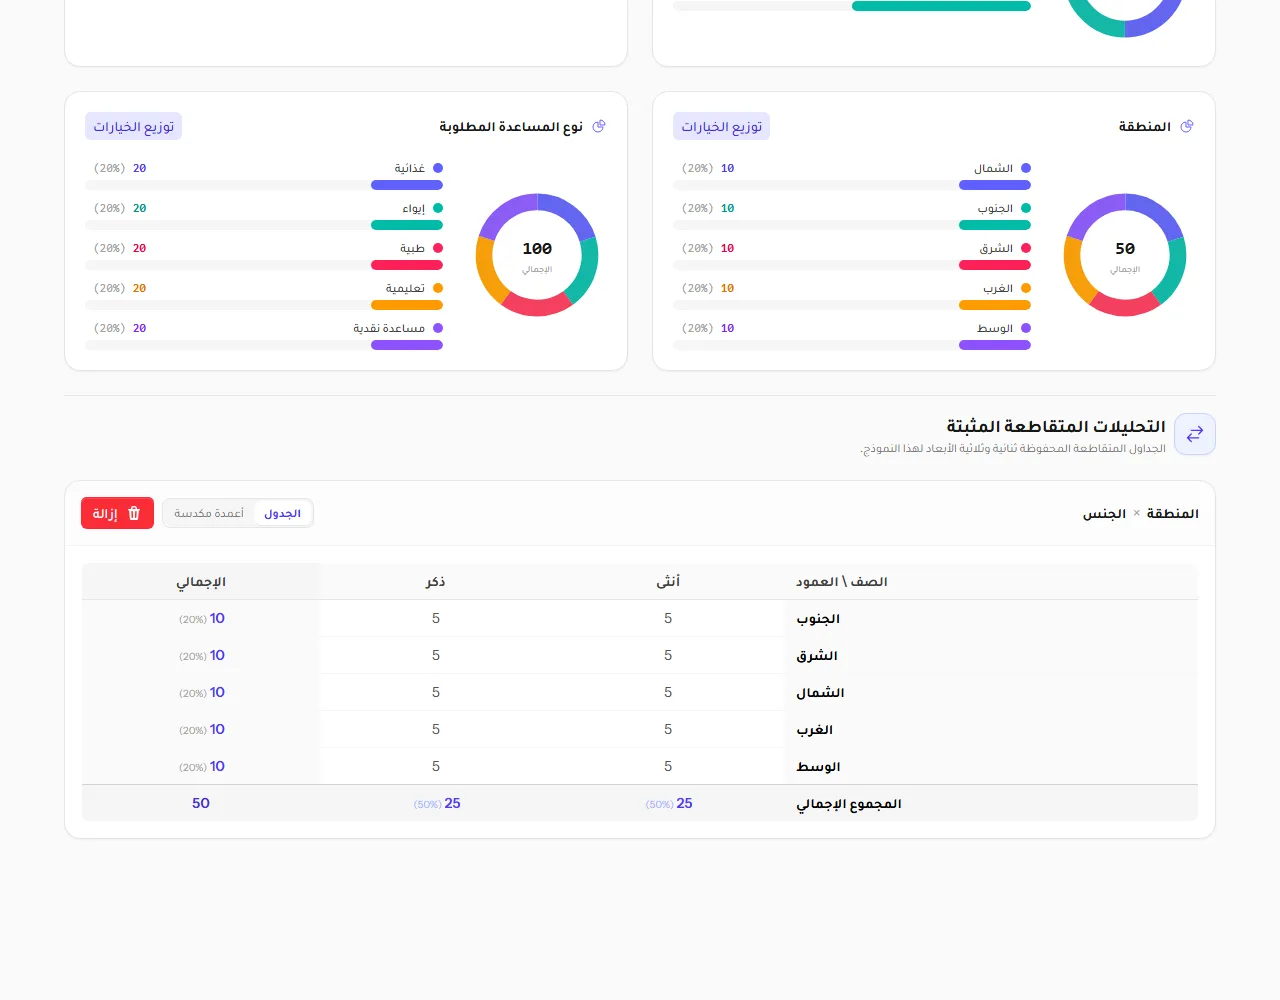1280x1000 pixels.
Task: Click the إيواء option label
Action: tap(414, 208)
